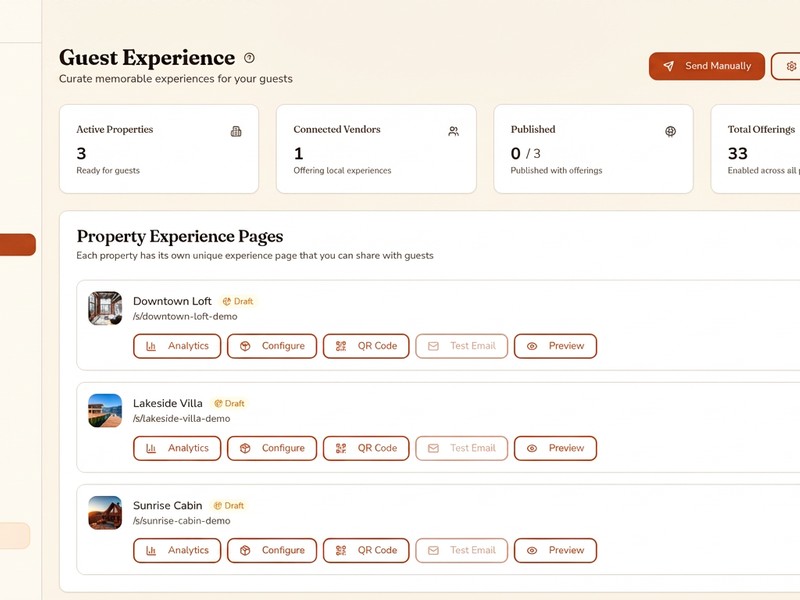The height and width of the screenshot is (600, 800).
Task: Configure the Lakeside Villa property
Action: coord(271,448)
